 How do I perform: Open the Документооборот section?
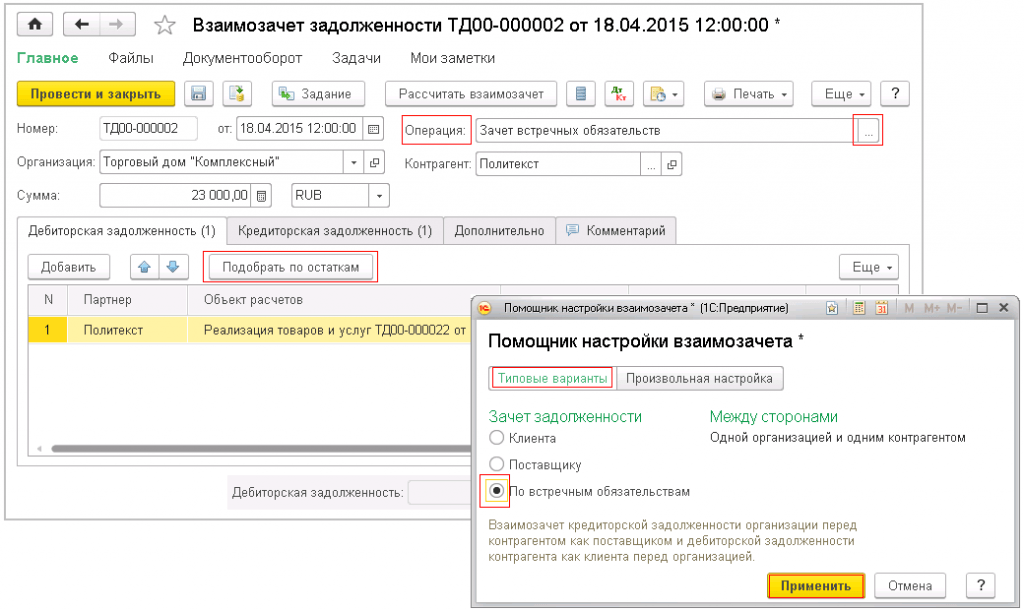242,58
